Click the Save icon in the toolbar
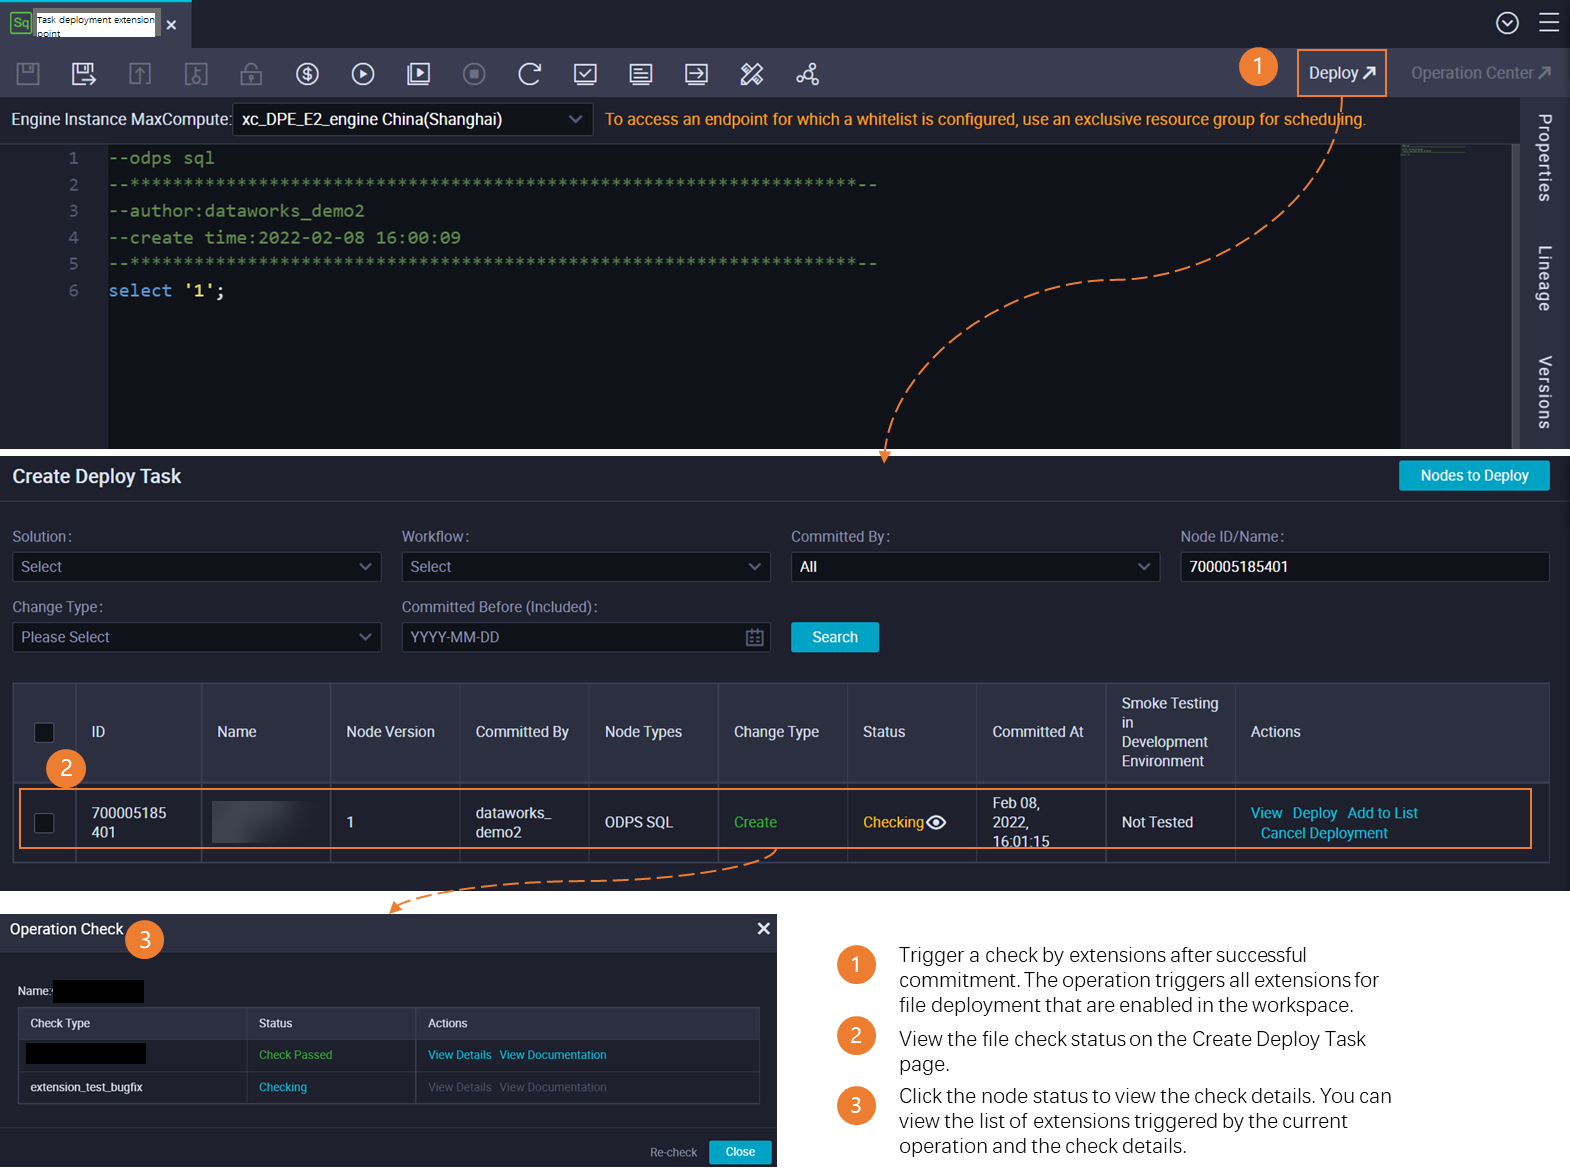1570x1171 pixels. (x=28, y=73)
